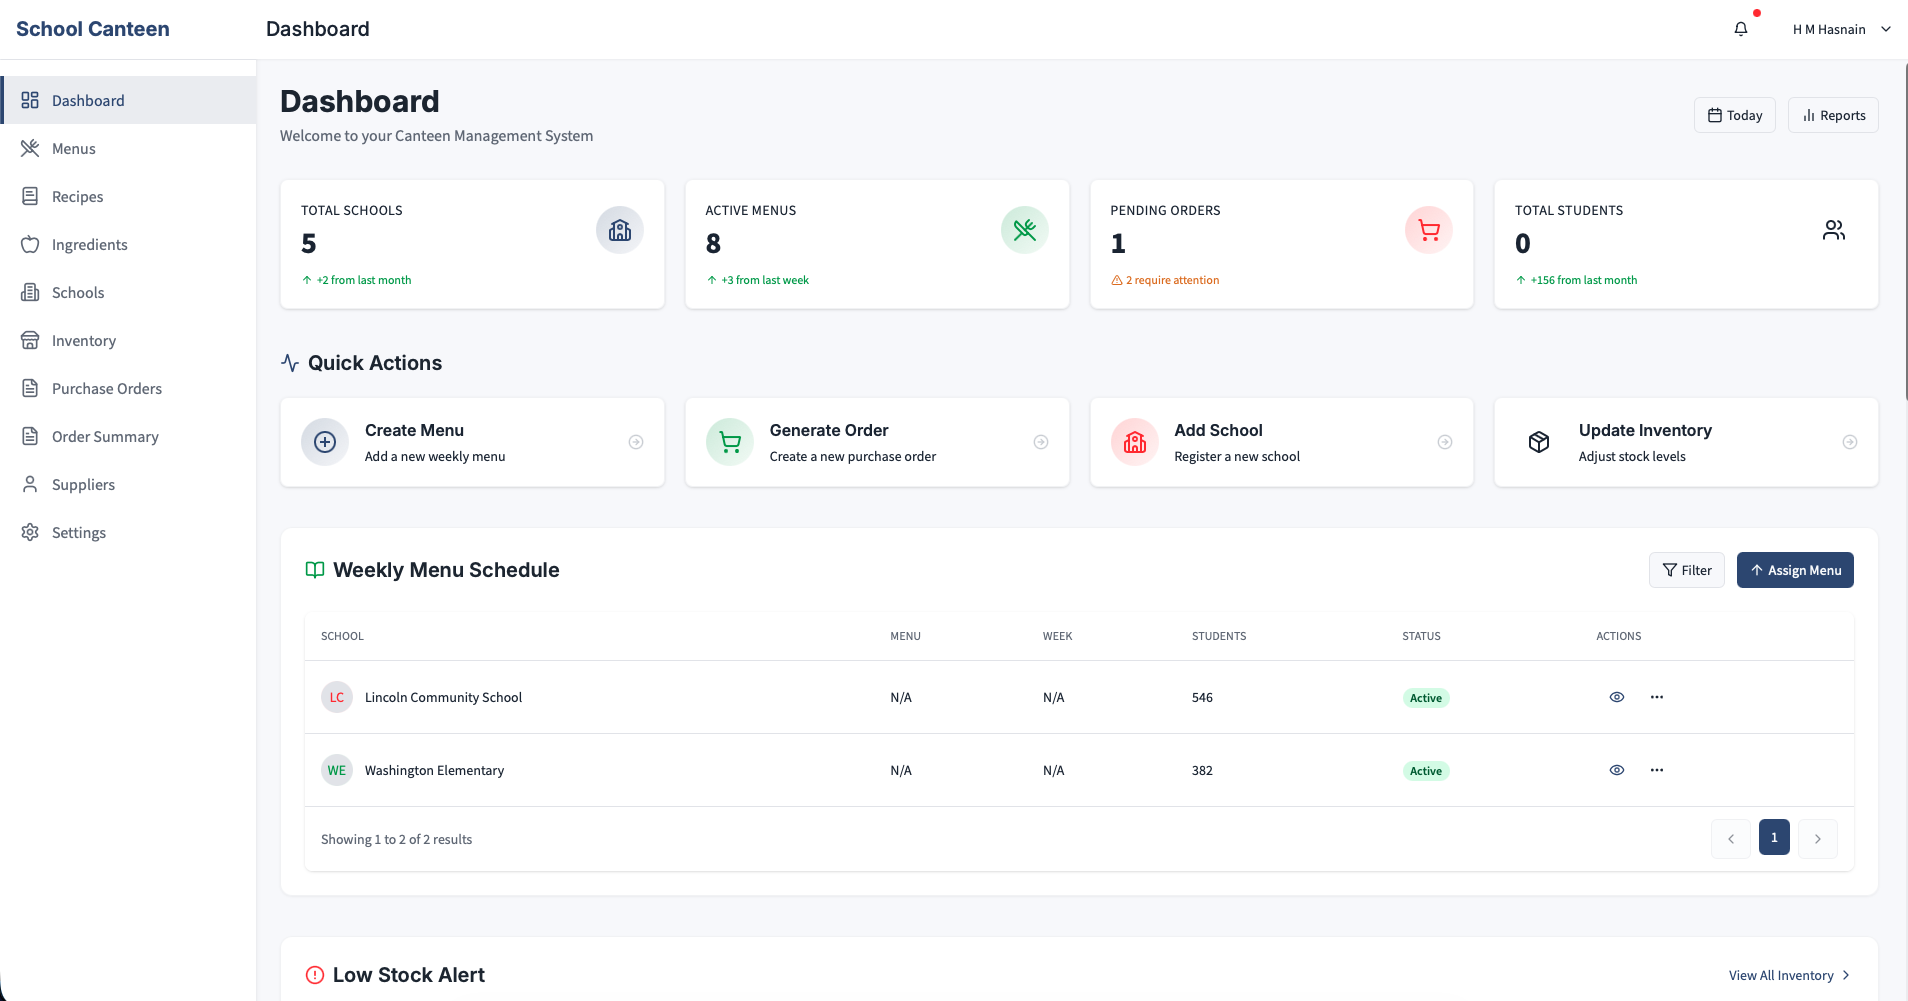
Task: Click the Settings gear icon
Action: [x=30, y=532]
